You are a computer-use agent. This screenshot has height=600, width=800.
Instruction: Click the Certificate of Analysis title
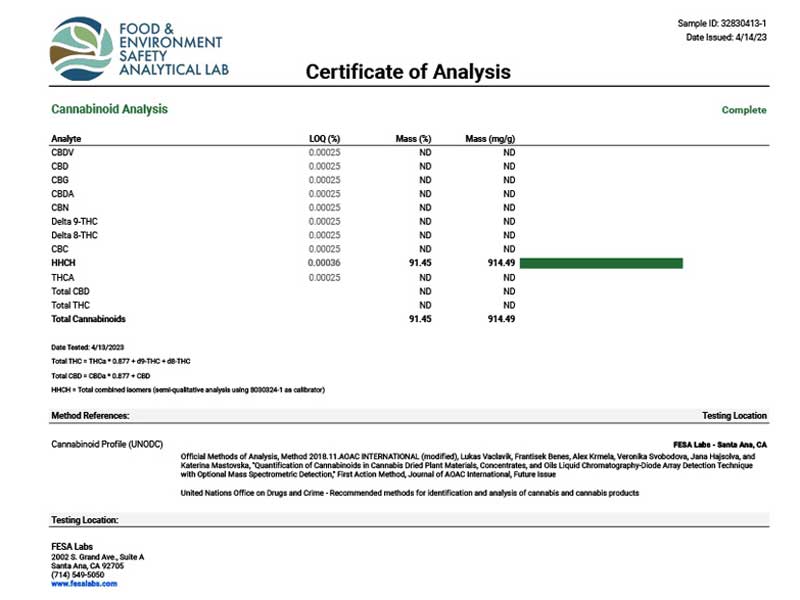(x=408, y=72)
